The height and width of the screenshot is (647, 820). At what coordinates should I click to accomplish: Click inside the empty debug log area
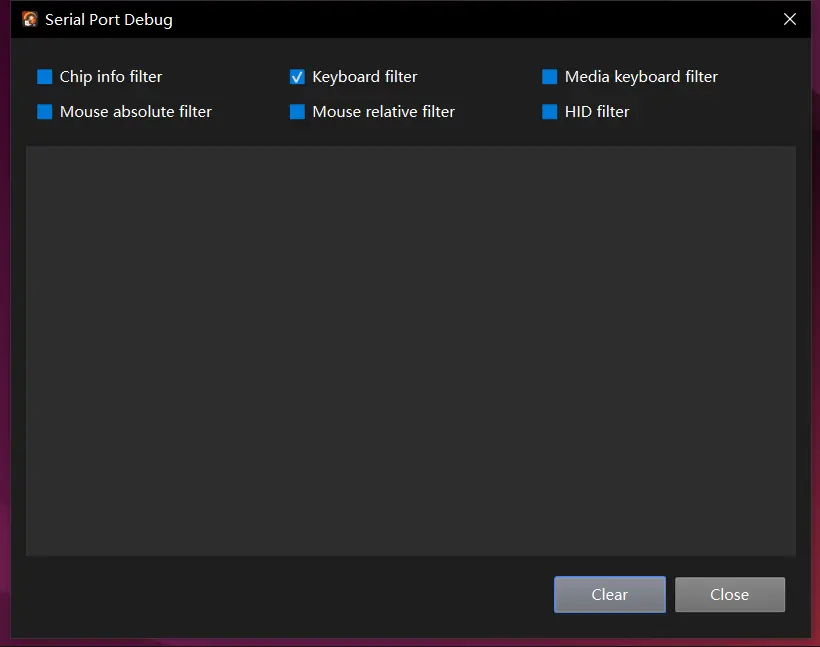click(410, 350)
